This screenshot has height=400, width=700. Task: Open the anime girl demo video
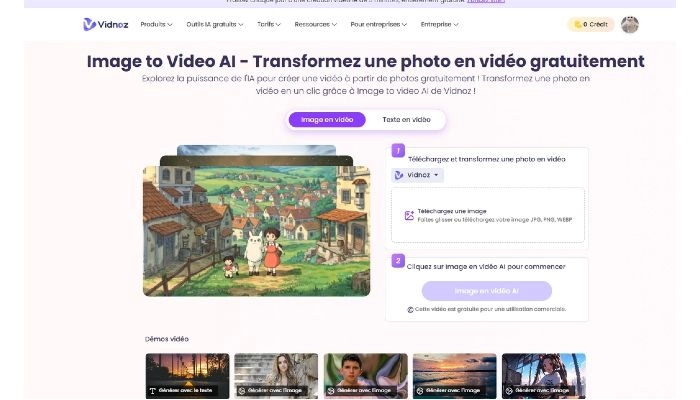(x=544, y=376)
